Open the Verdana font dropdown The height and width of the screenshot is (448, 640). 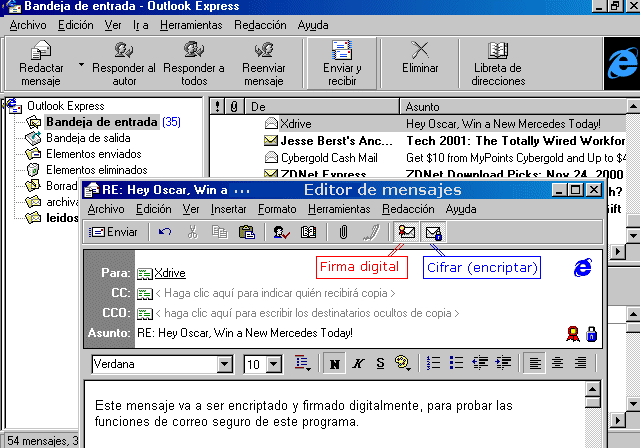point(224,364)
